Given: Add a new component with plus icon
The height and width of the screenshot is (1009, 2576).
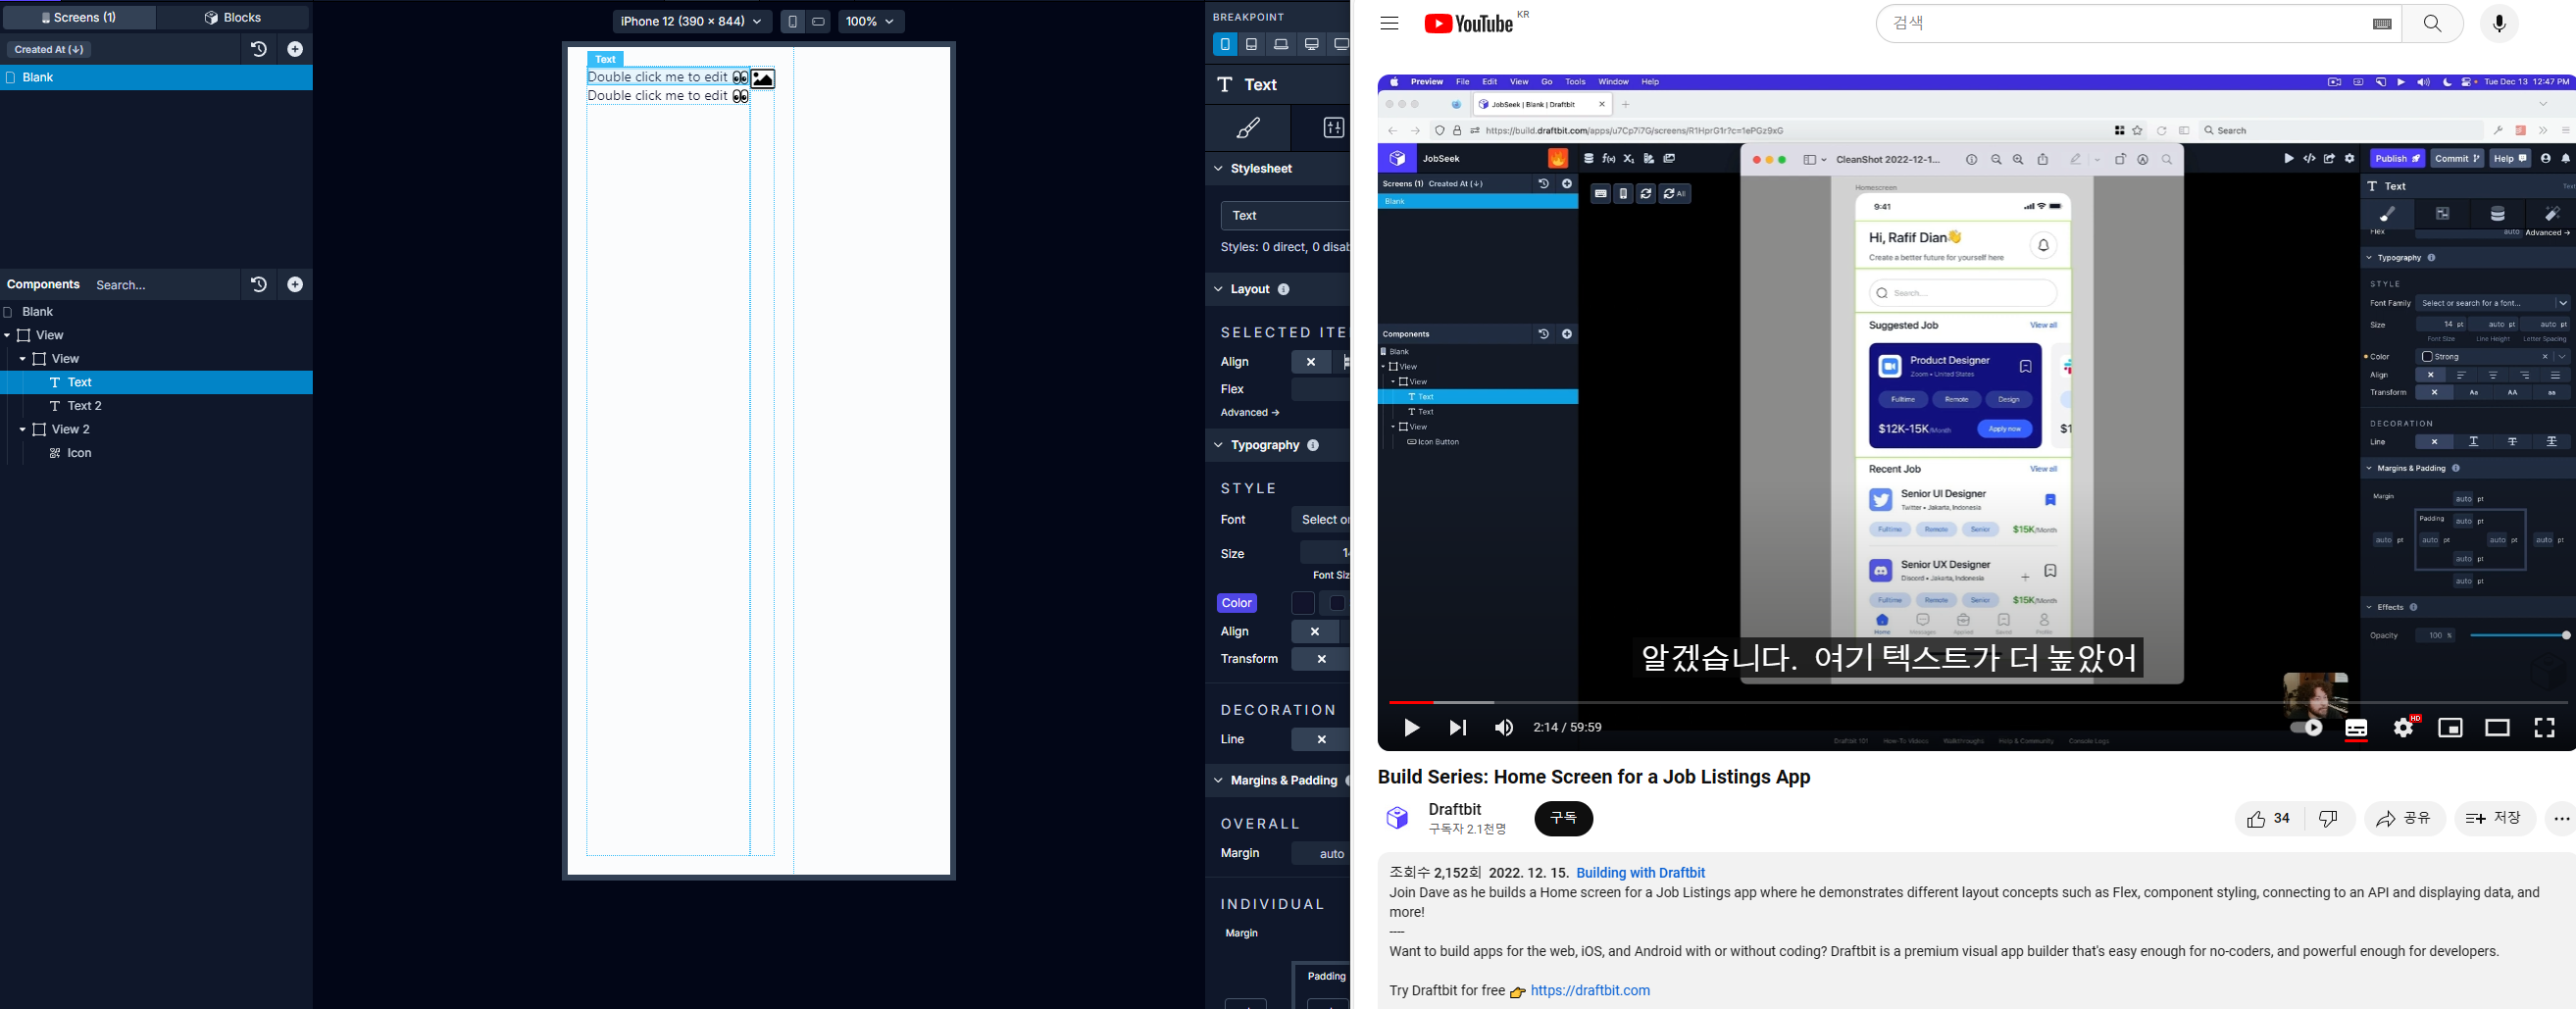Looking at the screenshot, I should tap(295, 285).
